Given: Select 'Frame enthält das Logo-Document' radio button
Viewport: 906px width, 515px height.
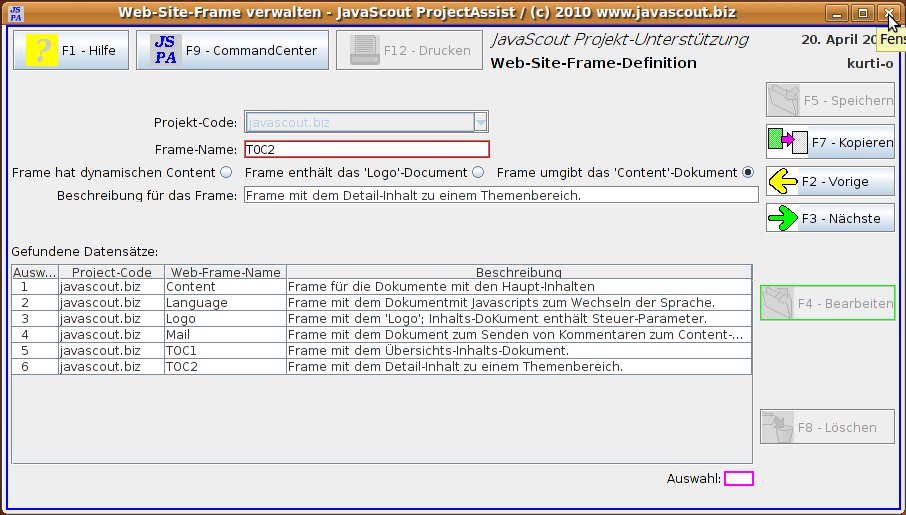Looking at the screenshot, I should click(x=478, y=172).
